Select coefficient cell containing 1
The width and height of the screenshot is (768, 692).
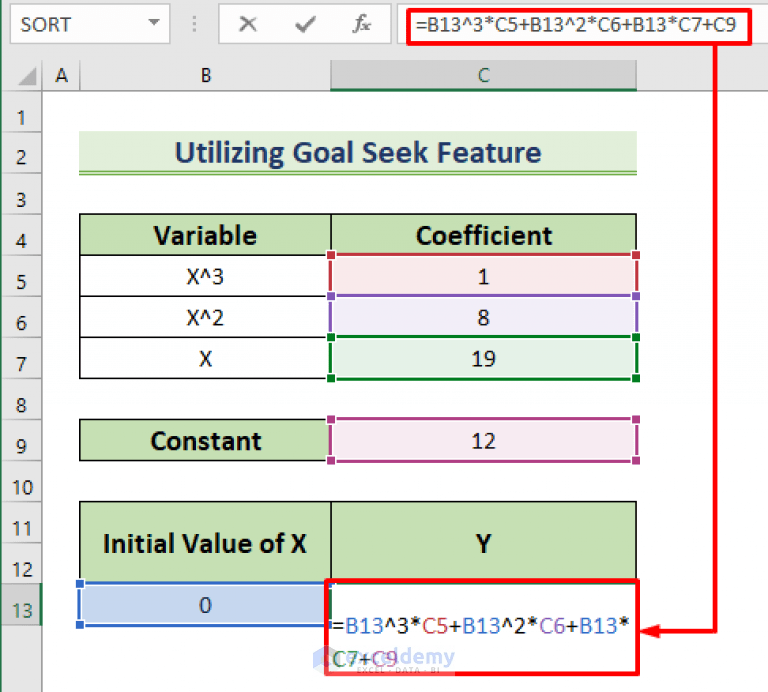[x=483, y=276]
